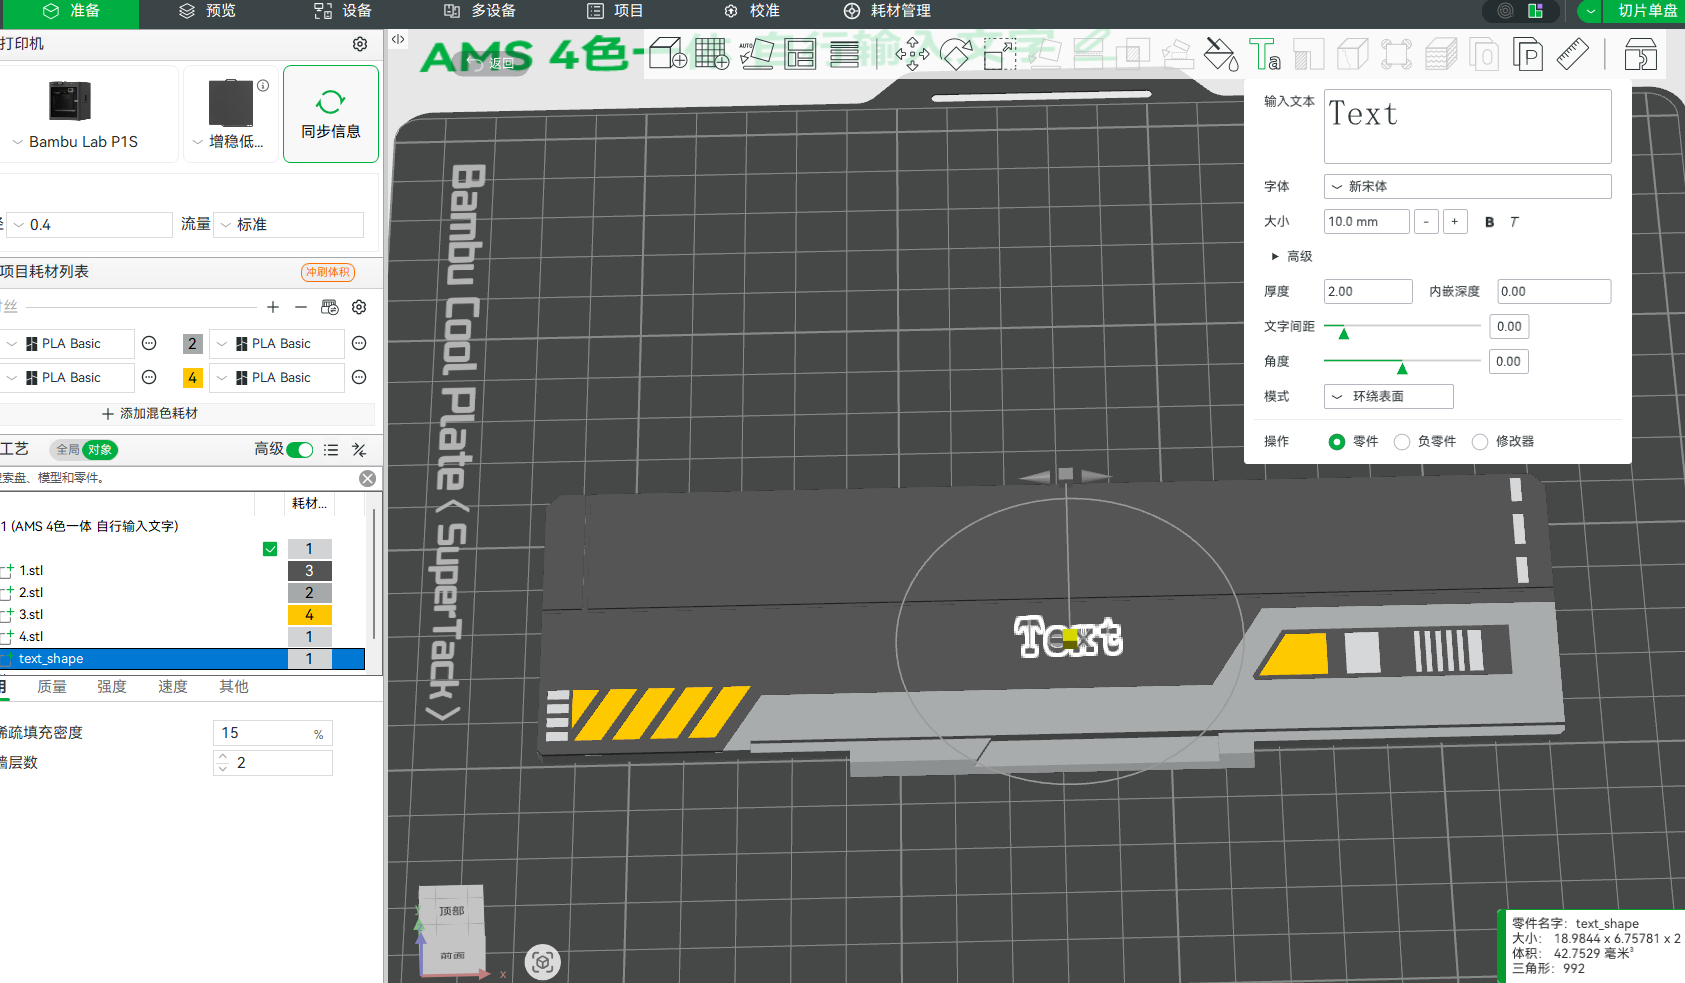
Task: Click the Add plate grid icon
Action: (712, 53)
